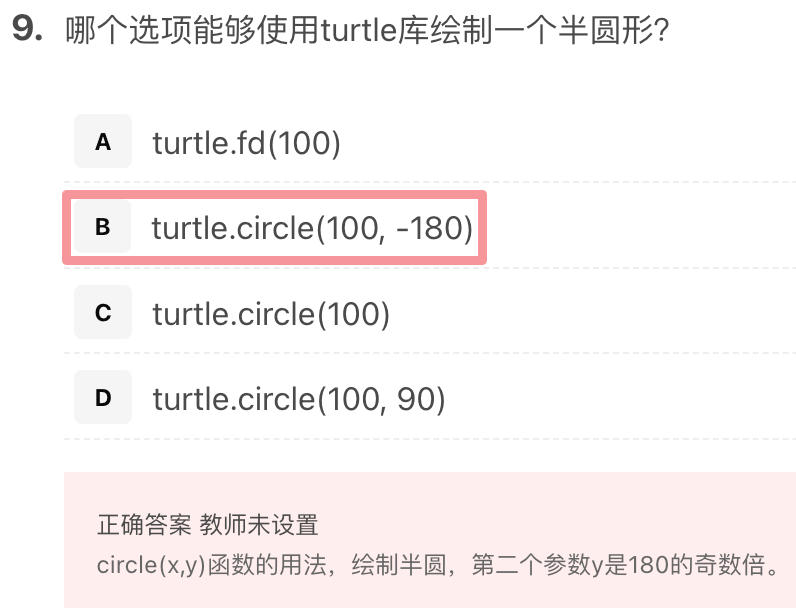796x608 pixels.
Task: Choose answer text turtle.circle(100, -180)
Action: click(312, 228)
